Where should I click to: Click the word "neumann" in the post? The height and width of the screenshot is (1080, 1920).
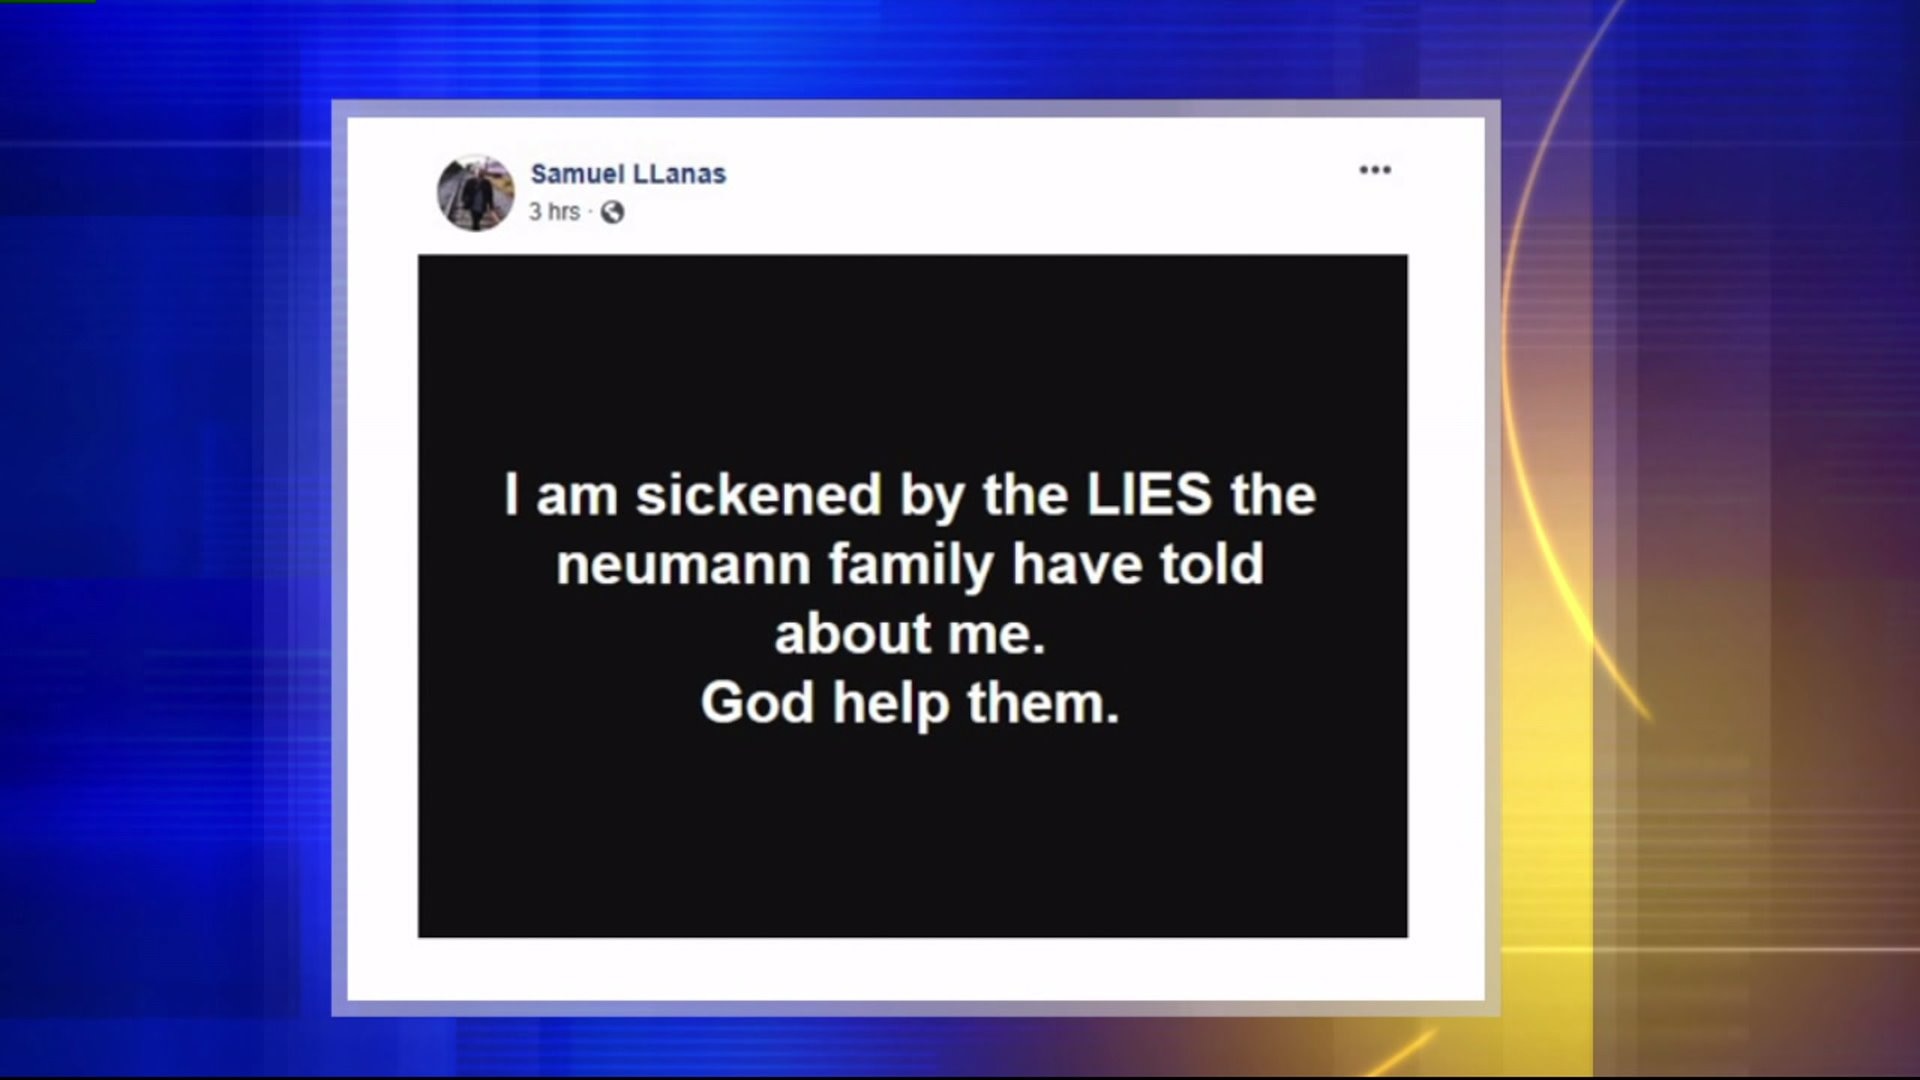(683, 566)
